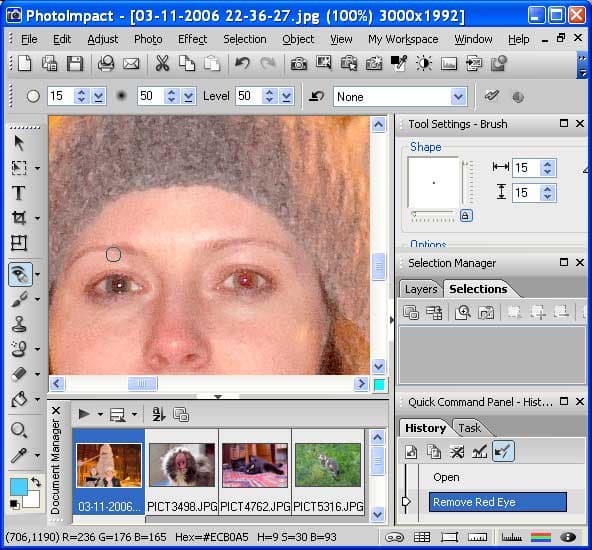Swap foreground and background colors

tap(36, 481)
